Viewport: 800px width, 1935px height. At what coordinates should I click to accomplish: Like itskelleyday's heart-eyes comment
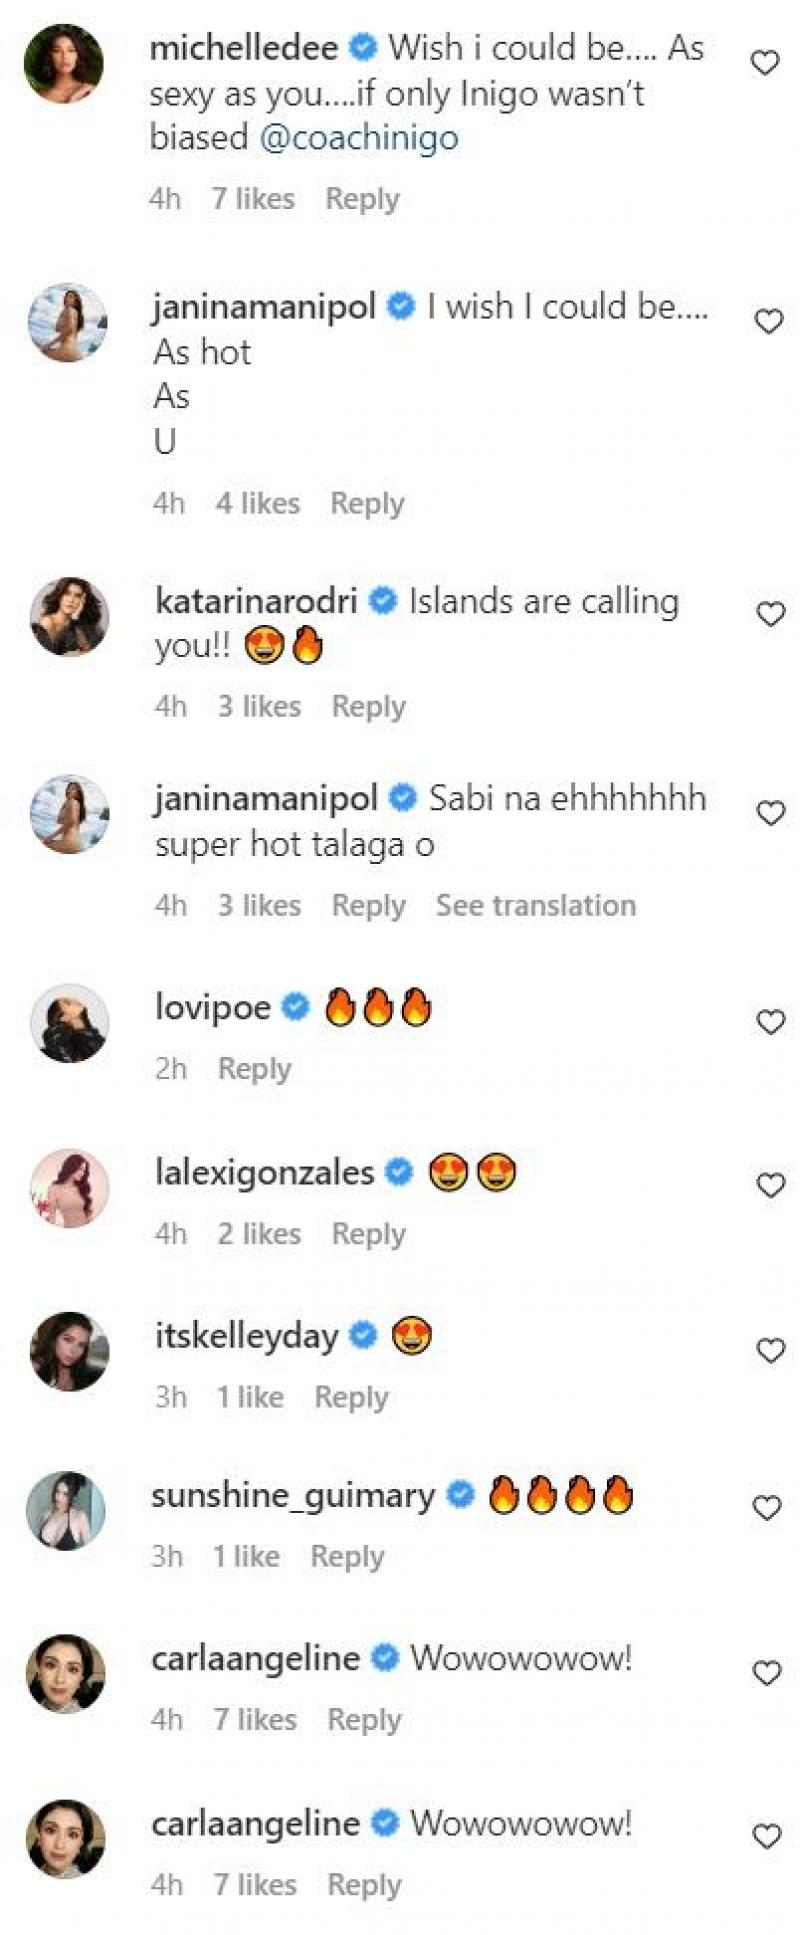[x=771, y=1351]
